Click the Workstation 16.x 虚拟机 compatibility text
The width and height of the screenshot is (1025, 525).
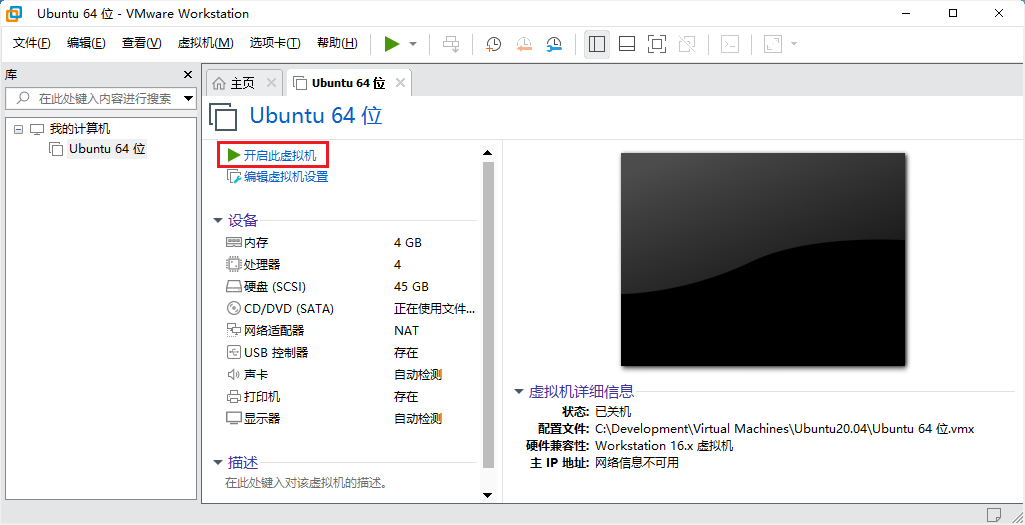tap(664, 446)
